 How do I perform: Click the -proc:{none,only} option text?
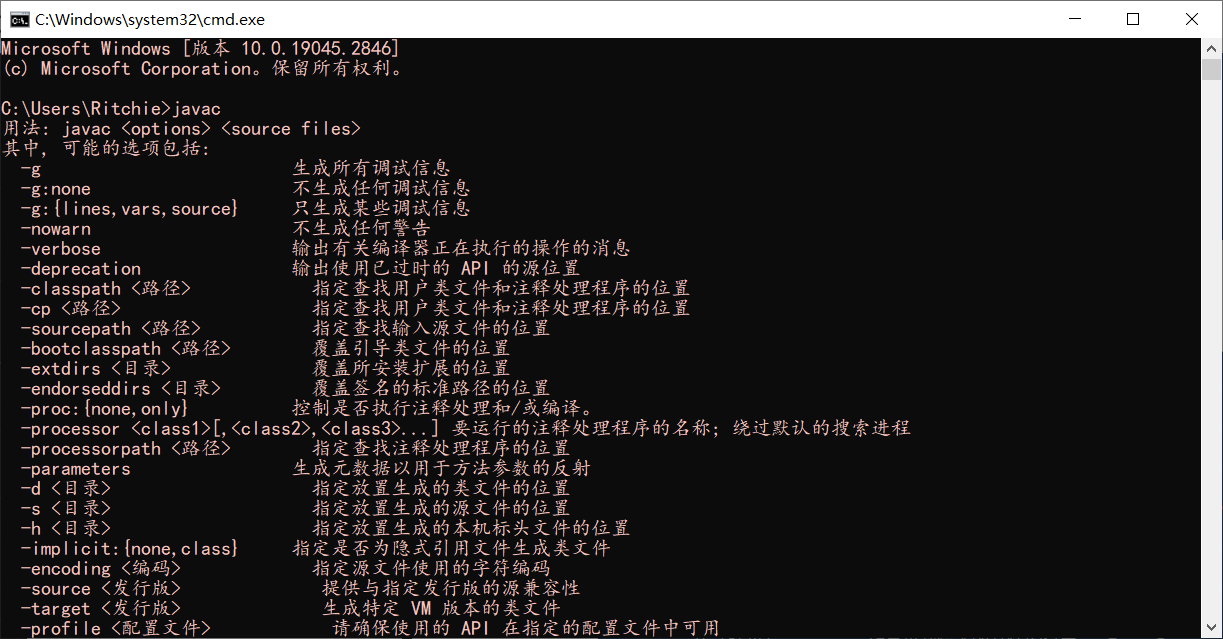pos(104,409)
